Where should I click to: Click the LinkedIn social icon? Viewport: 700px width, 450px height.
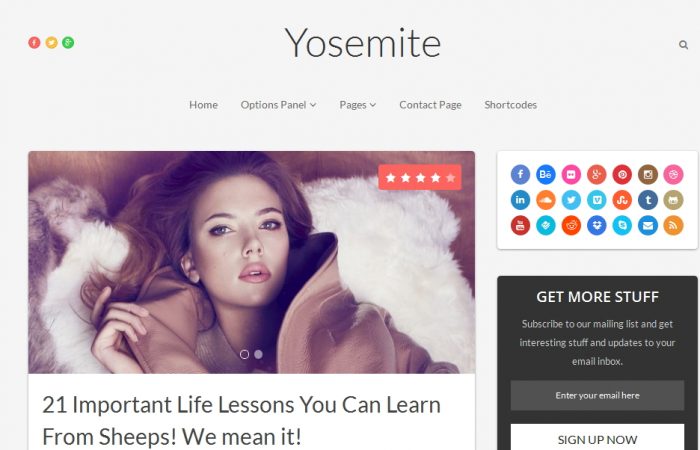520,200
